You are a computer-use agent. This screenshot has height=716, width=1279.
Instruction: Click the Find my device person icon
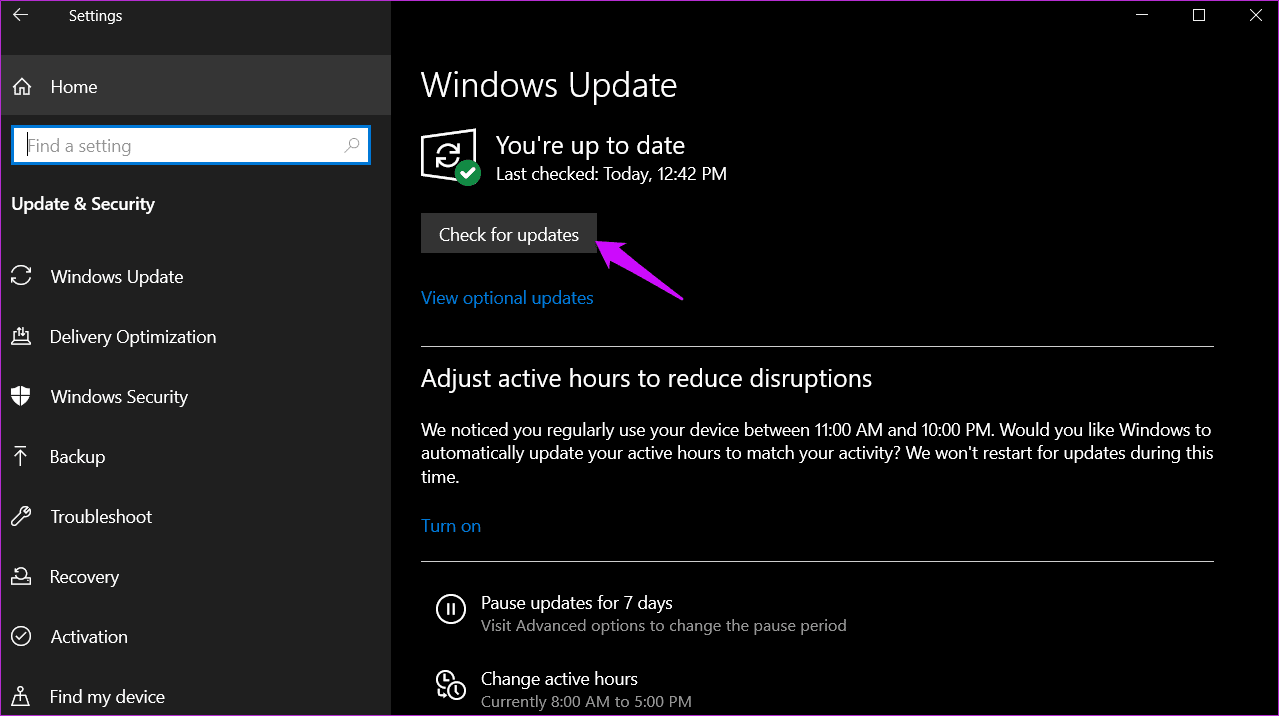pos(21,697)
